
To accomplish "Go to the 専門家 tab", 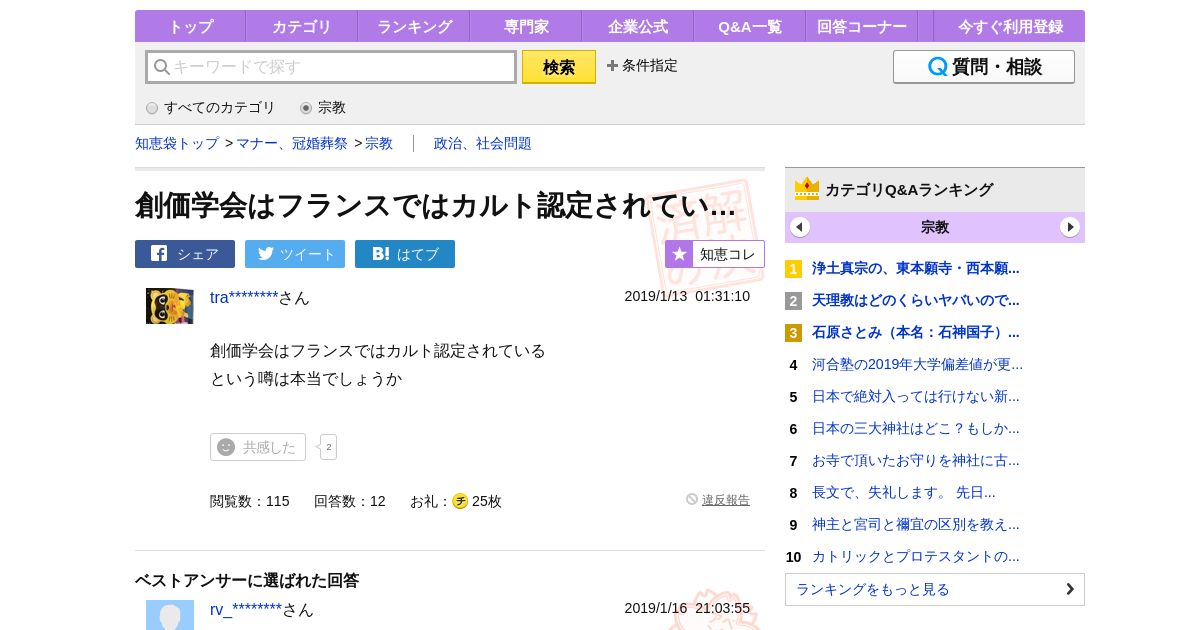I will 525,26.
